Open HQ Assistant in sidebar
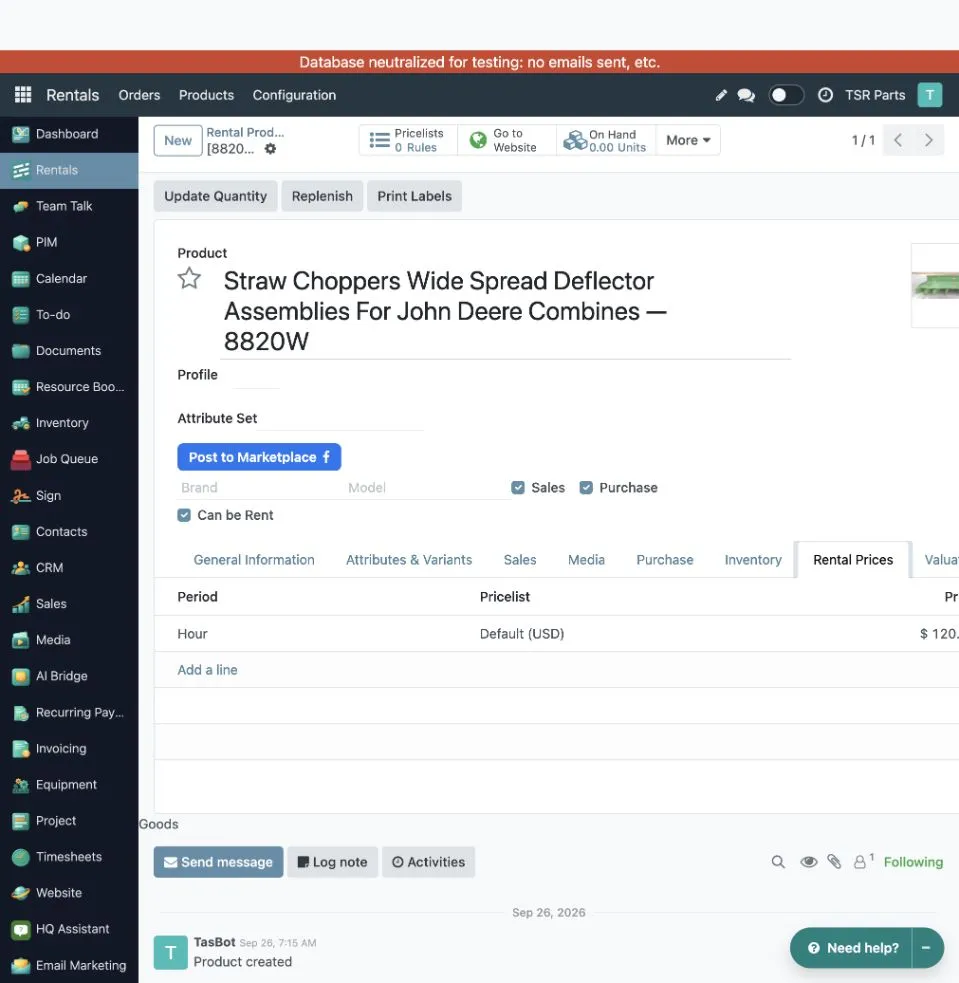This screenshot has height=983, width=959. click(x=69, y=929)
